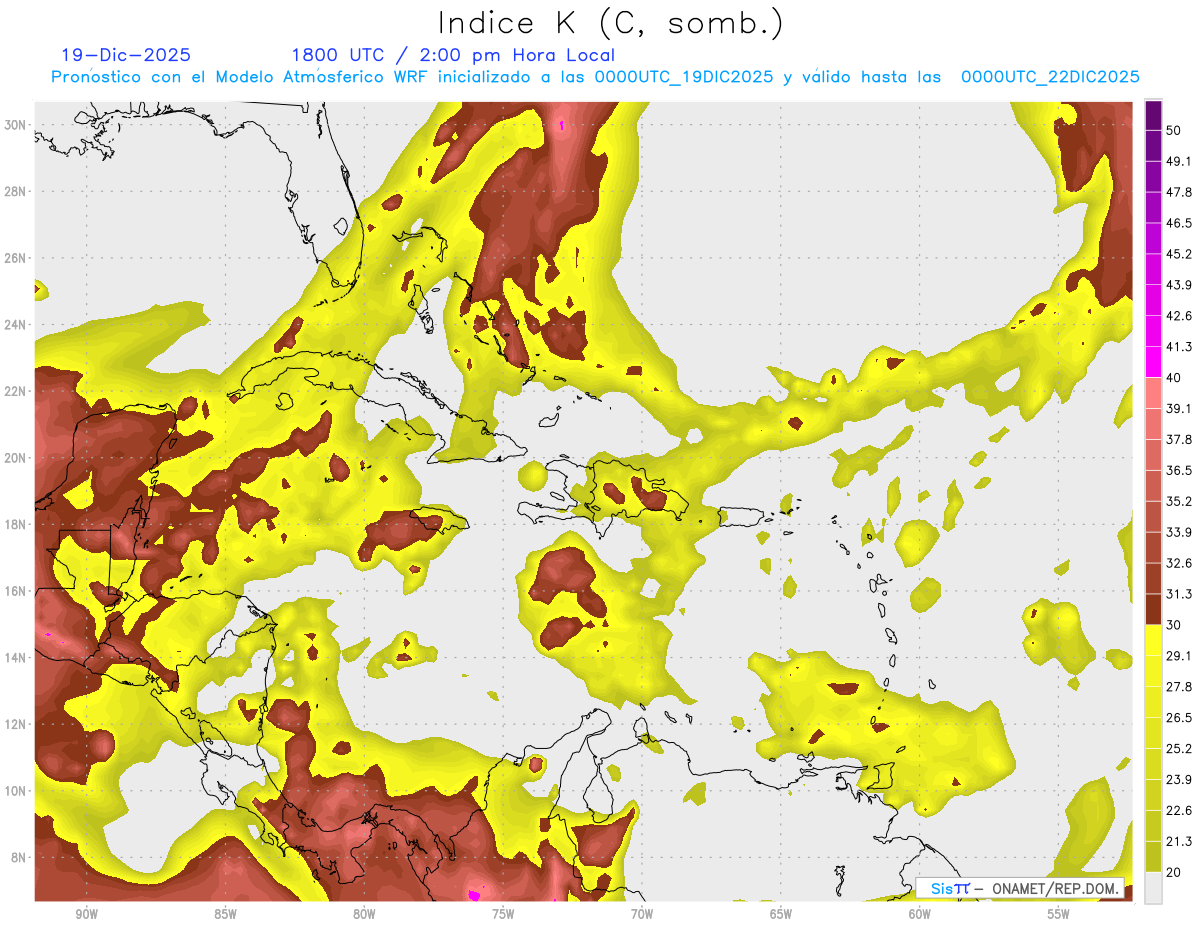Viewport: 1200px width, 927px height.
Task: Click the "24N" latitude label
Action: pyautogui.click(x=15, y=325)
